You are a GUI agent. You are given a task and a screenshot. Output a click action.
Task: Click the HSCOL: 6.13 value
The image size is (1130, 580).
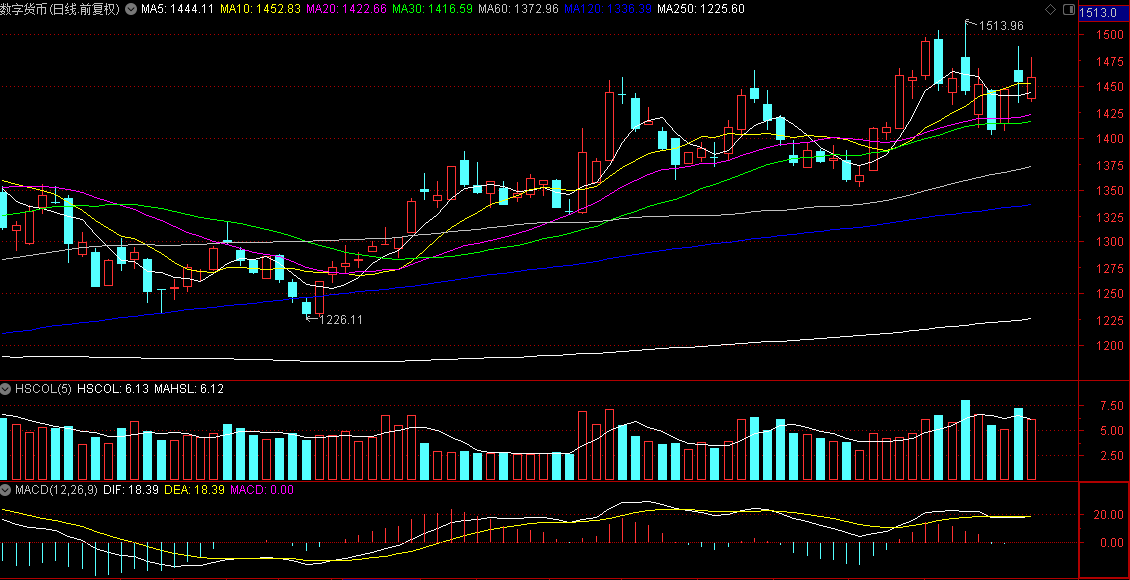pyautogui.click(x=112, y=389)
